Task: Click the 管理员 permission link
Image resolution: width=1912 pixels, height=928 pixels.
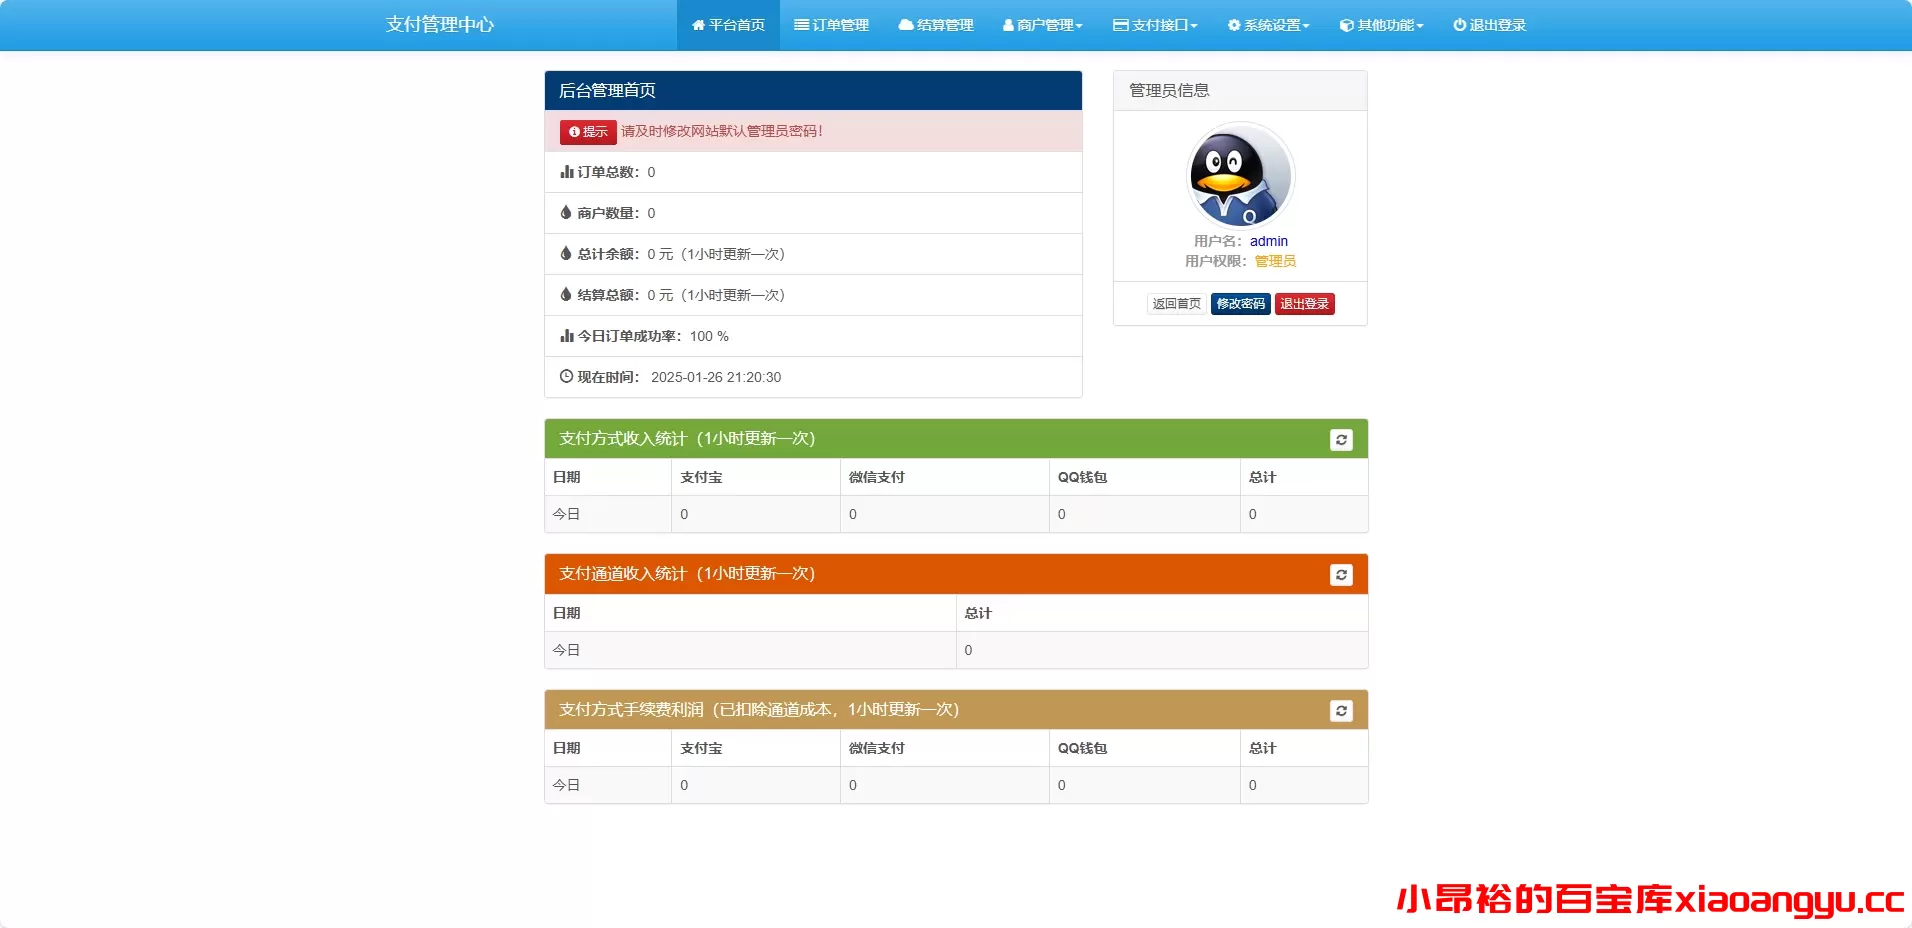Action: tap(1275, 261)
